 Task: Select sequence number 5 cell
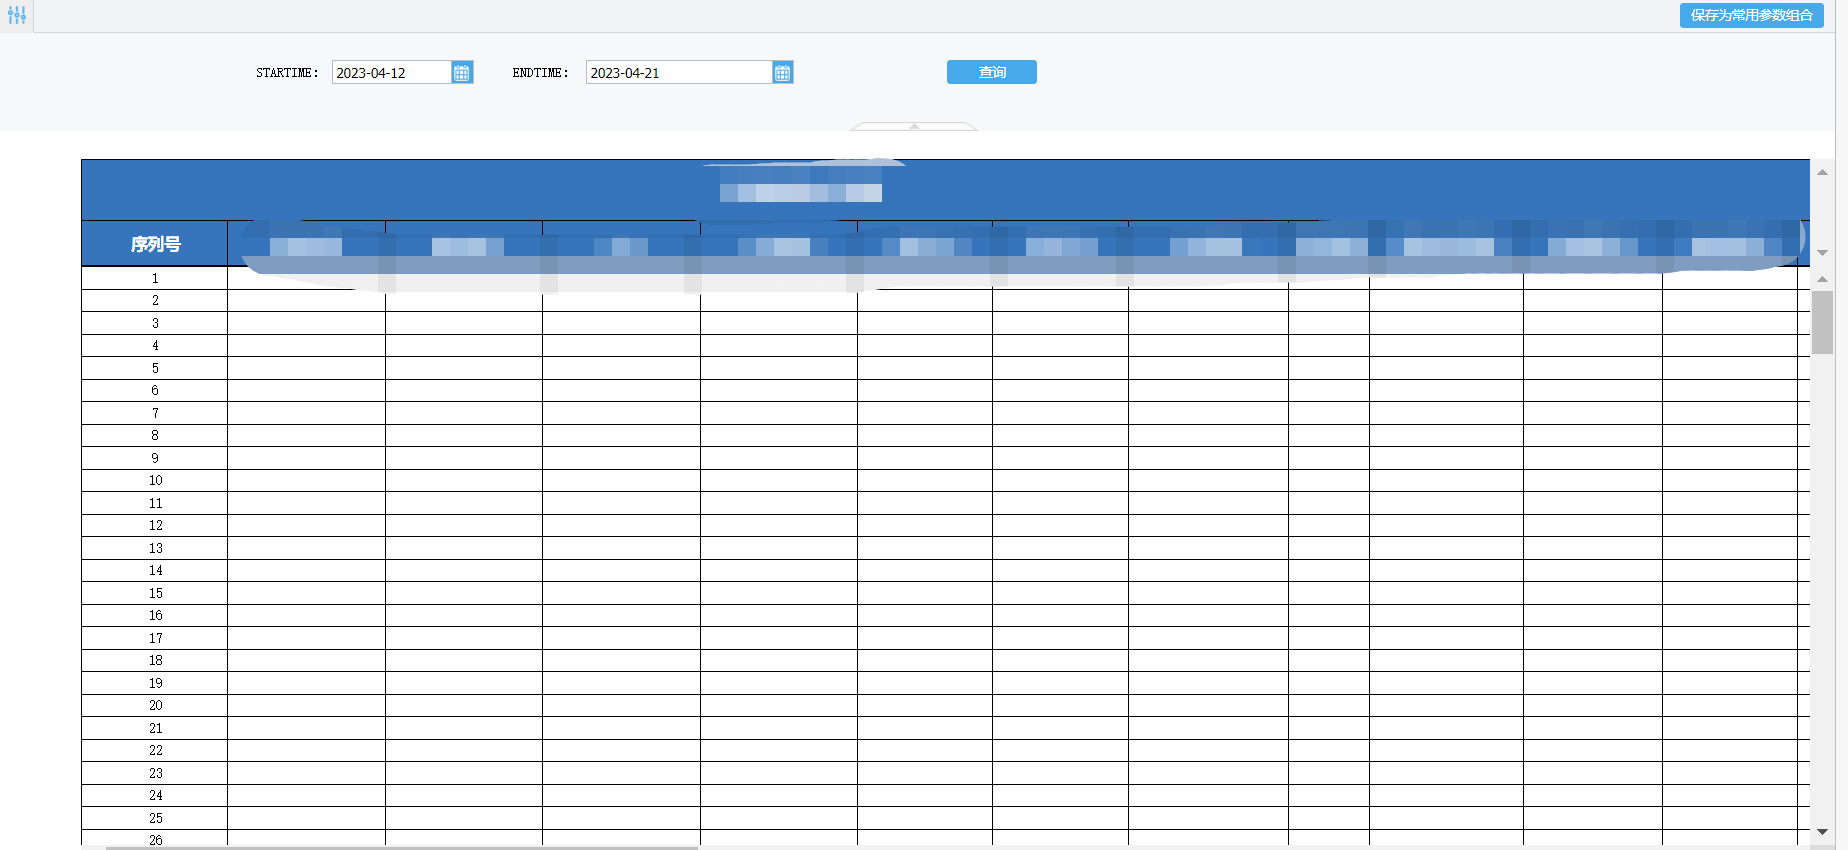155,368
